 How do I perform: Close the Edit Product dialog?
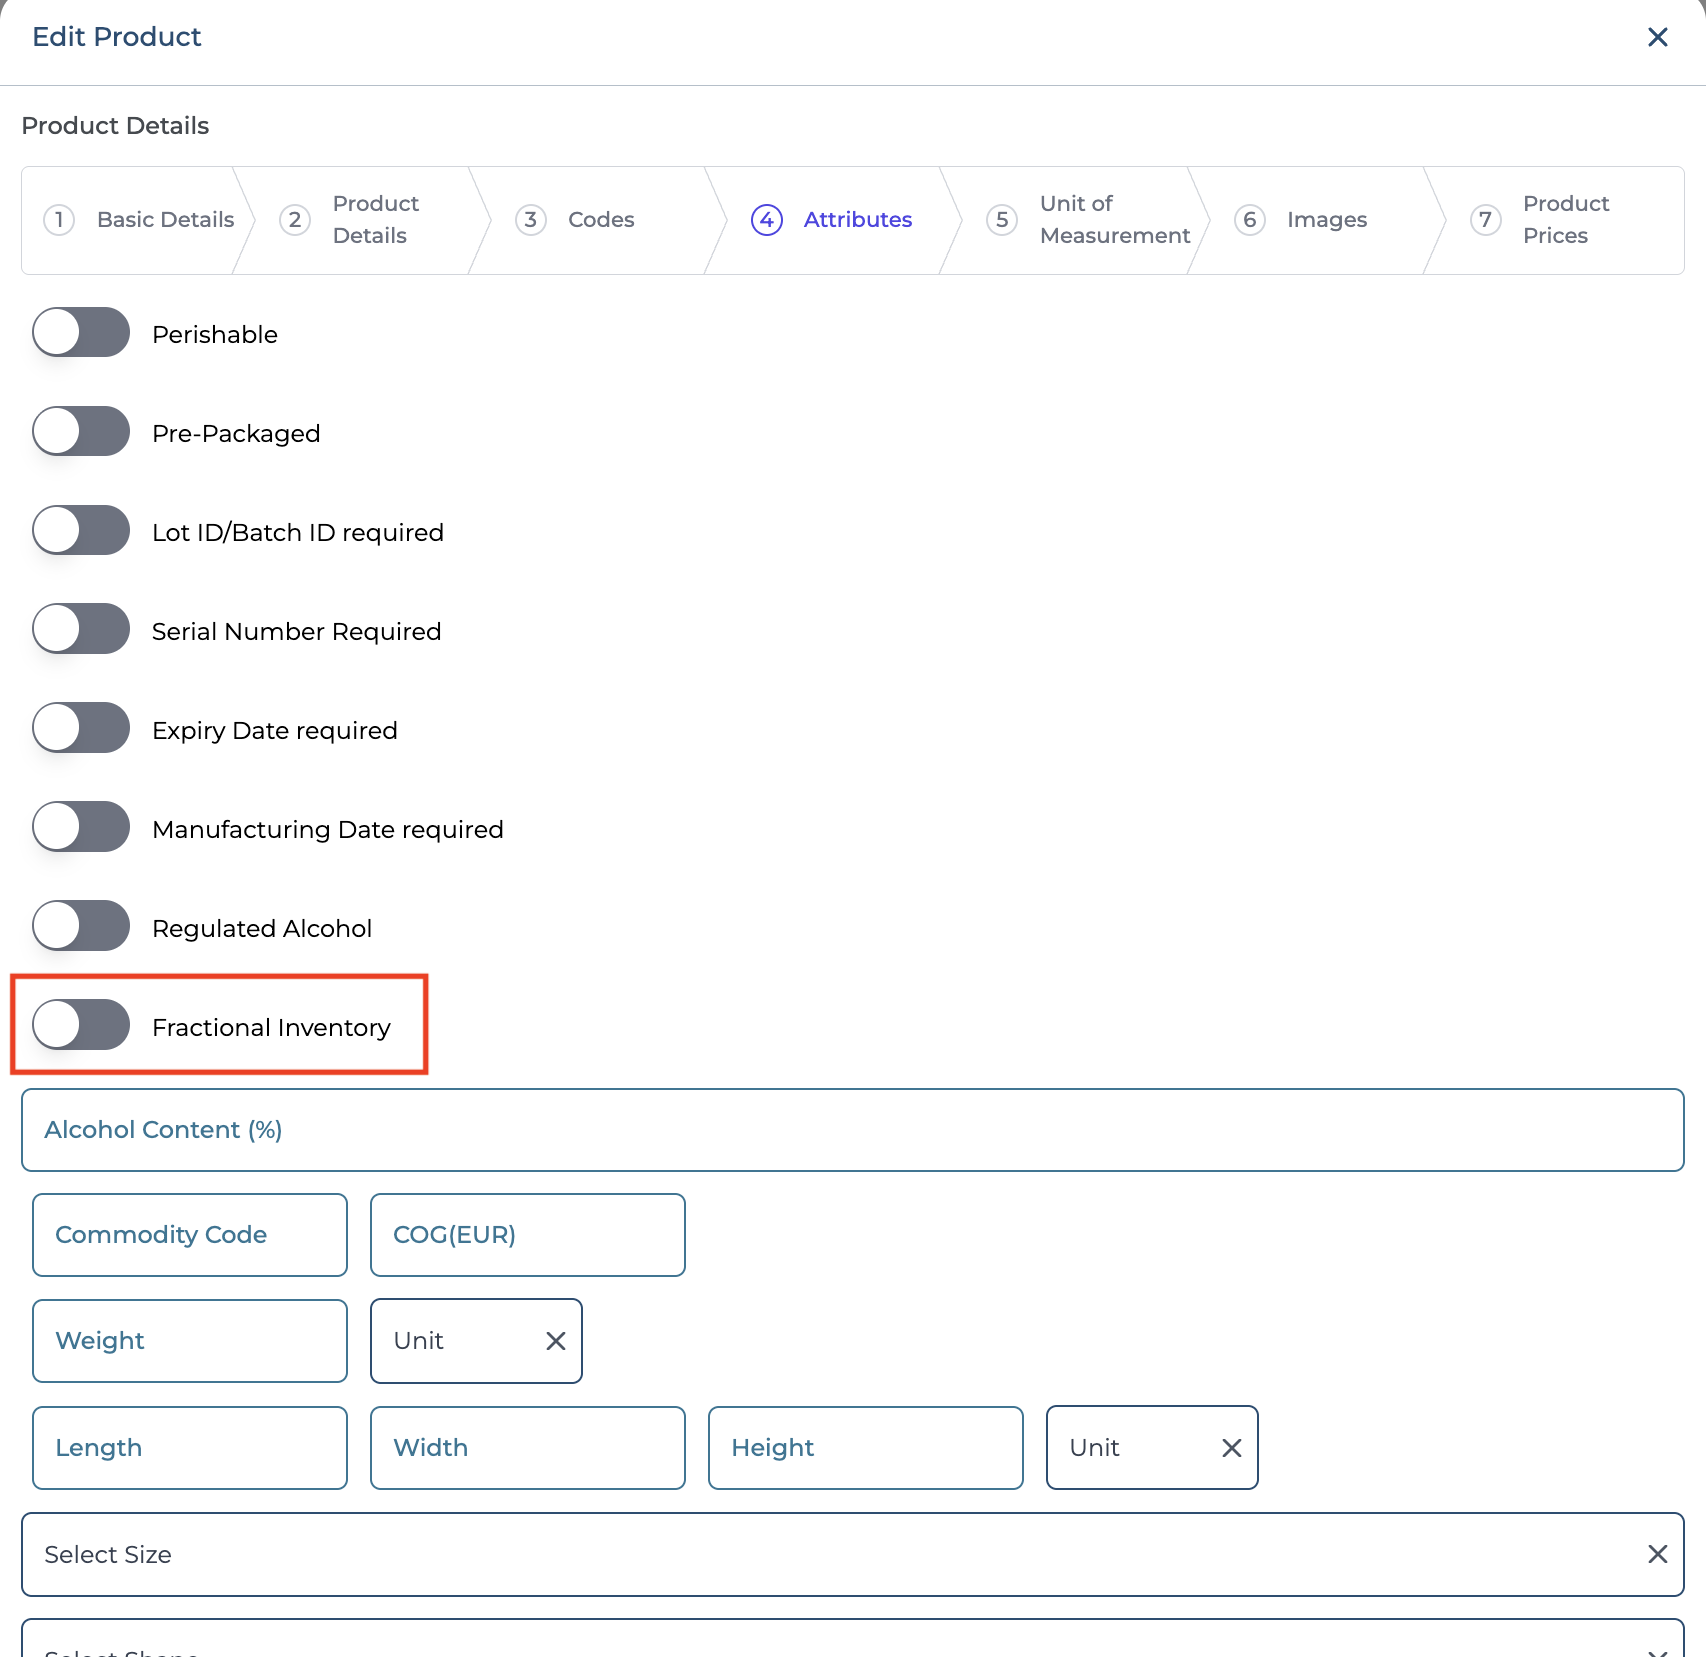coord(1657,37)
